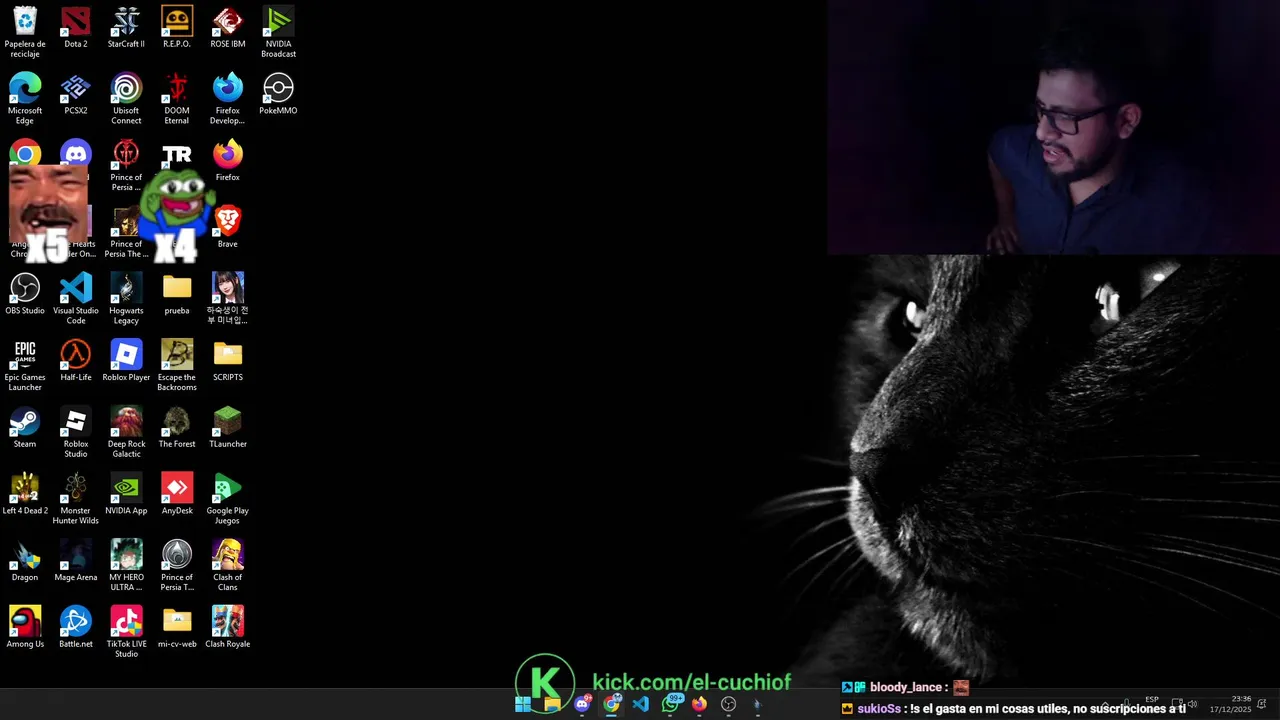Select the PCSX2 emulator shortcut
This screenshot has width=1280, height=720.
(x=76, y=94)
